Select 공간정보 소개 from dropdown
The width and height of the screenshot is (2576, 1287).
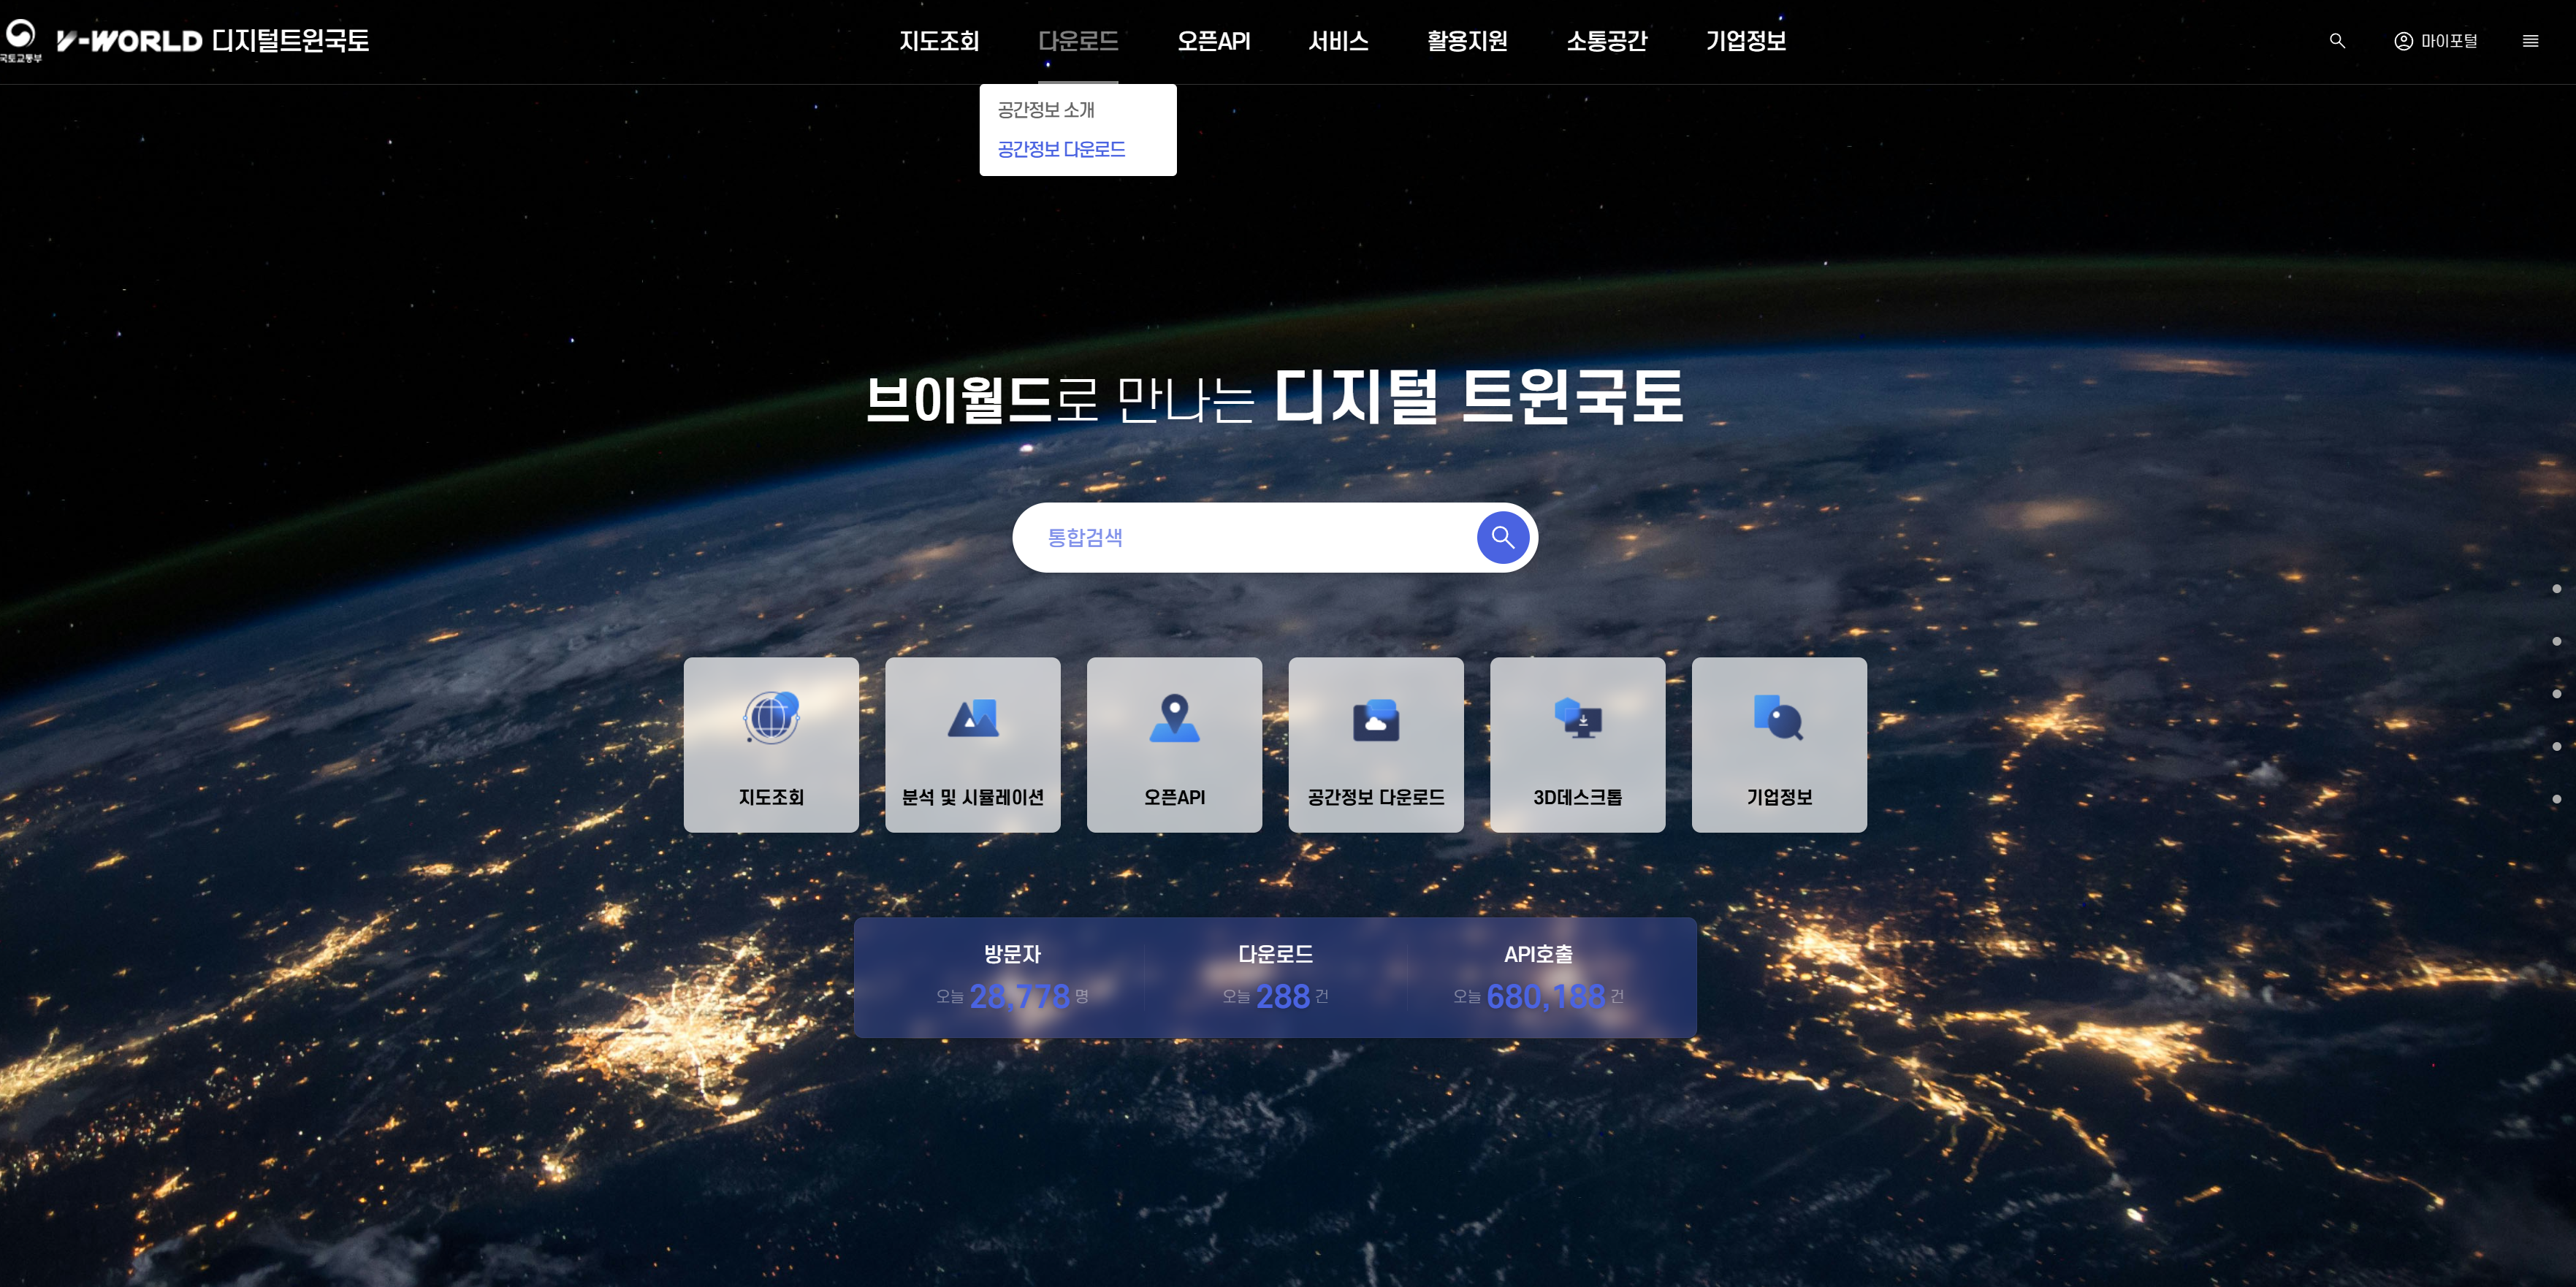(x=1045, y=110)
